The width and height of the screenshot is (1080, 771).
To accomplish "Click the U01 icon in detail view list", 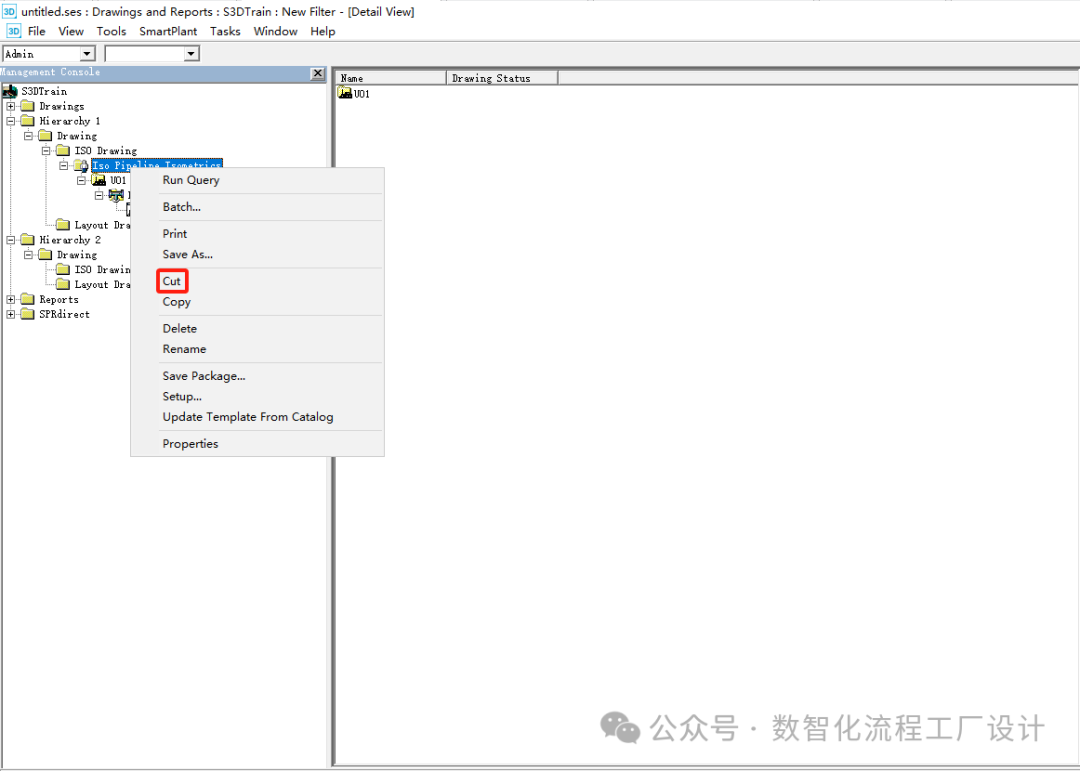I will tap(345, 93).
